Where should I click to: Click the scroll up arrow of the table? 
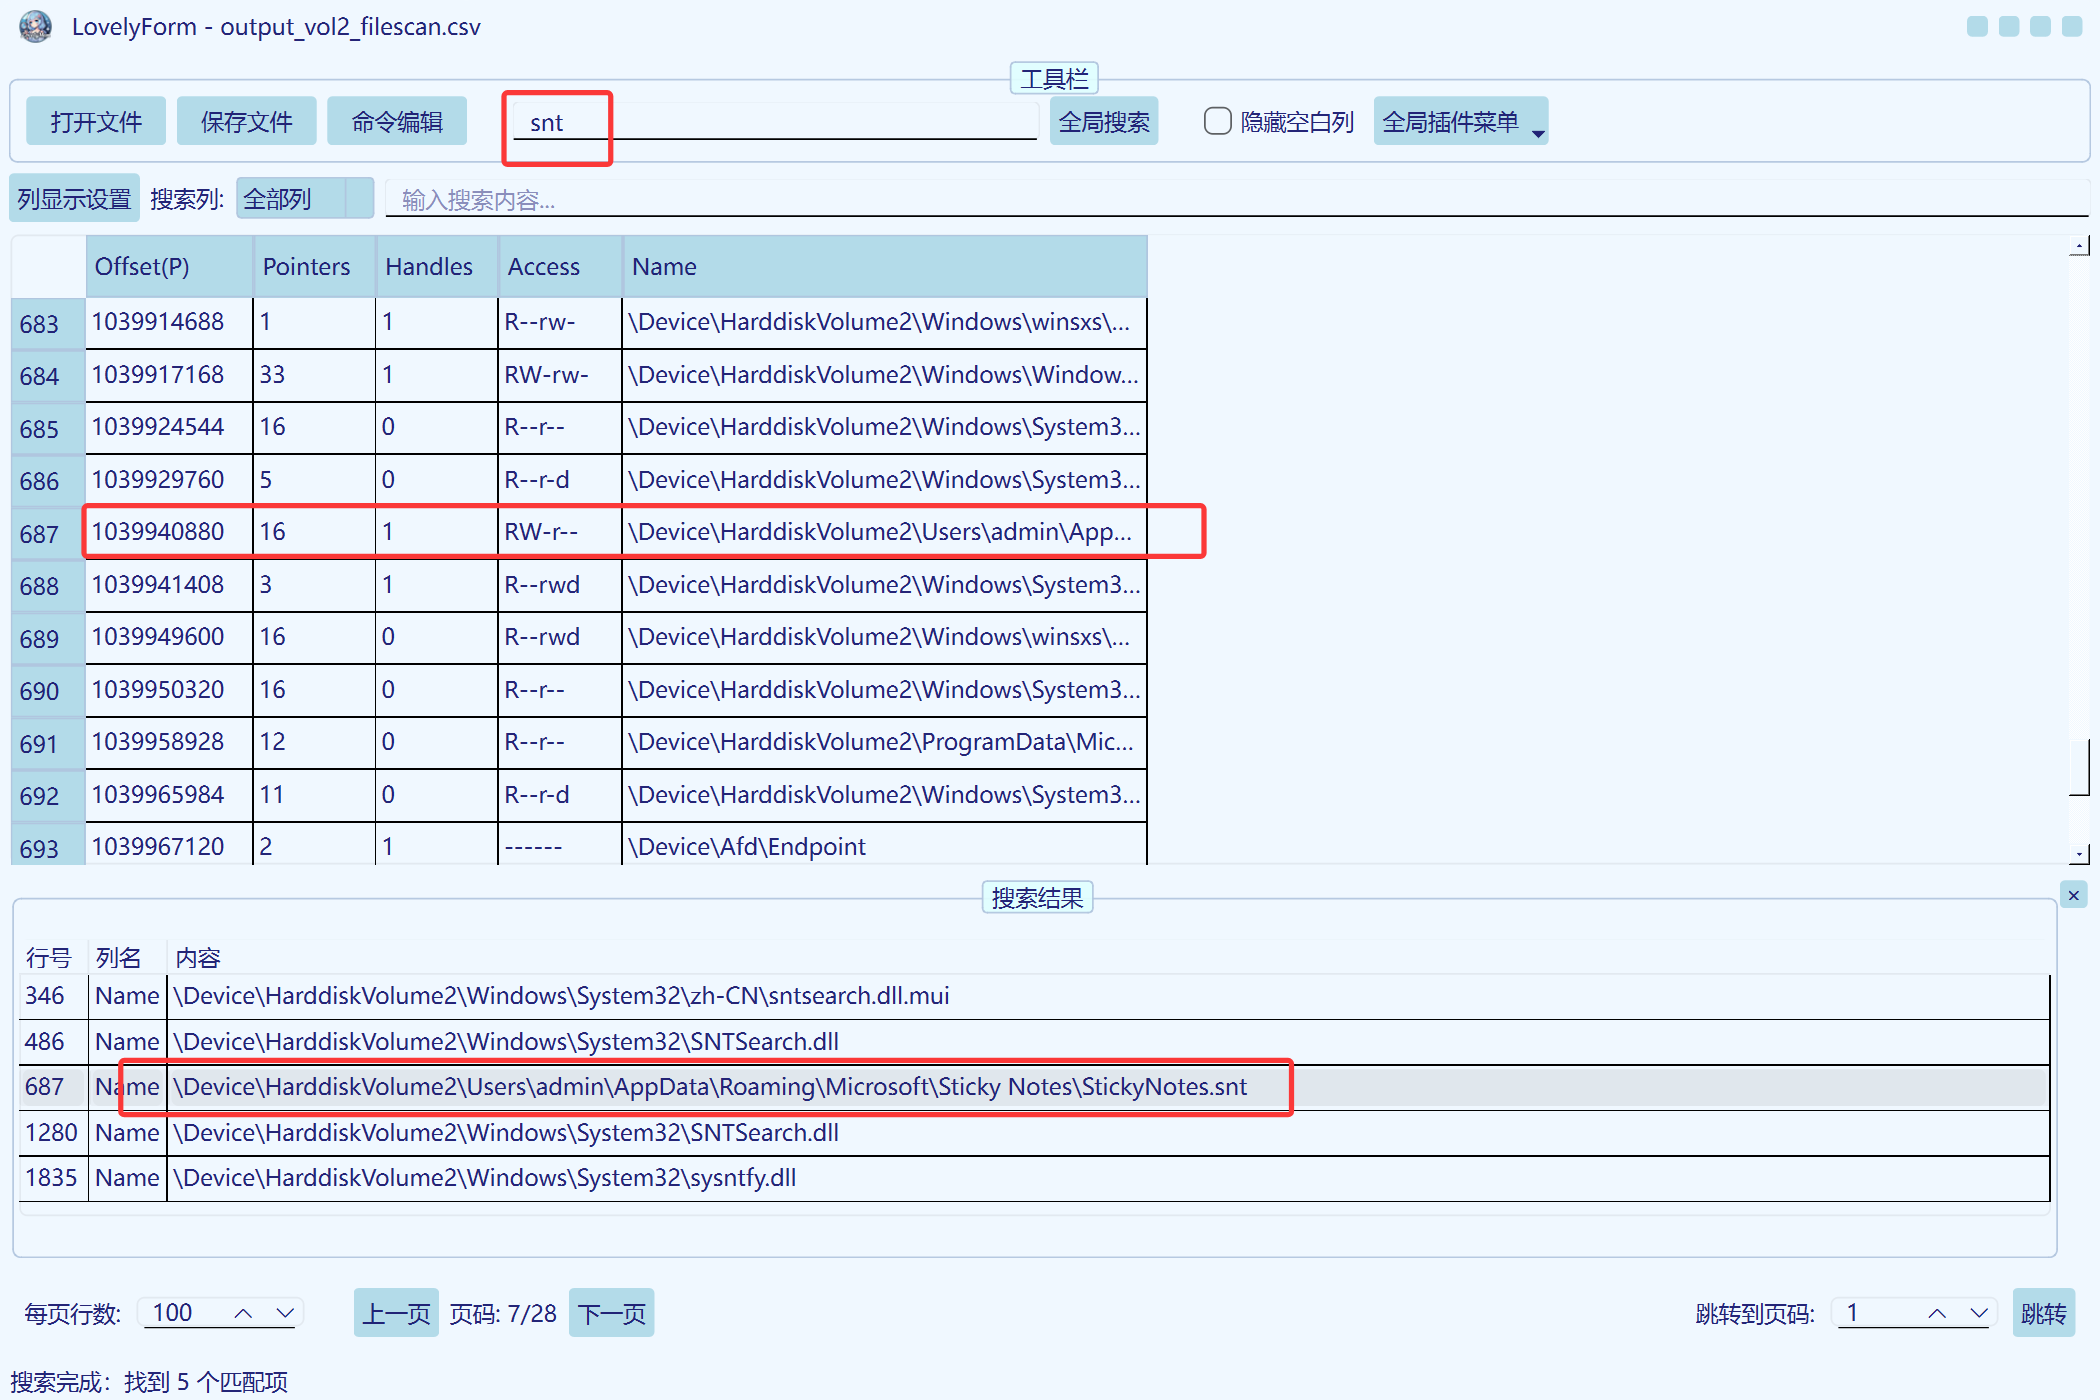2079,246
